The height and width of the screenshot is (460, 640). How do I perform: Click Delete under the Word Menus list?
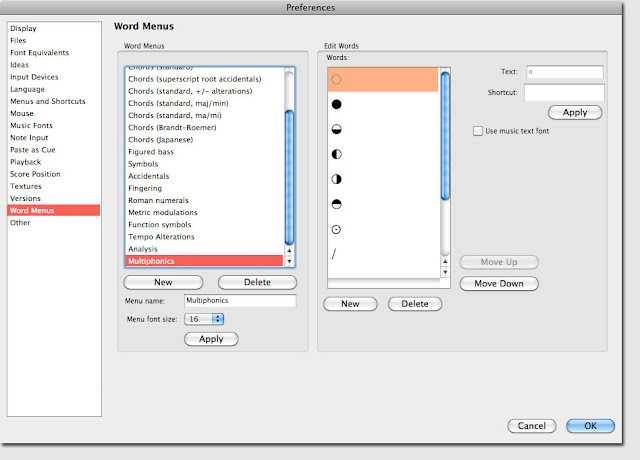tap(257, 282)
